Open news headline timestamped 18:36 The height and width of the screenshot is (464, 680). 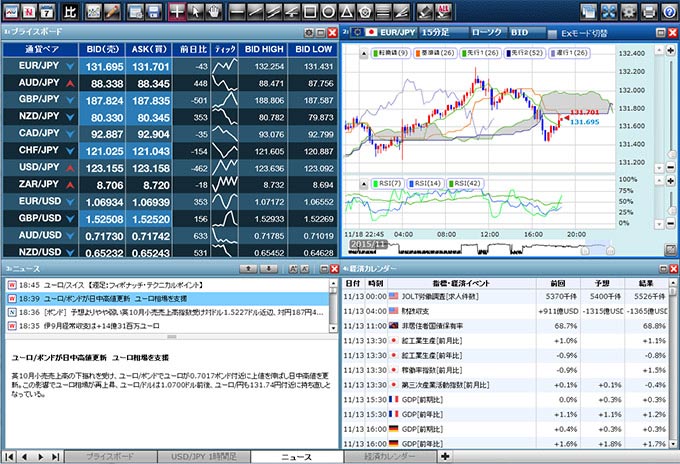(170, 312)
